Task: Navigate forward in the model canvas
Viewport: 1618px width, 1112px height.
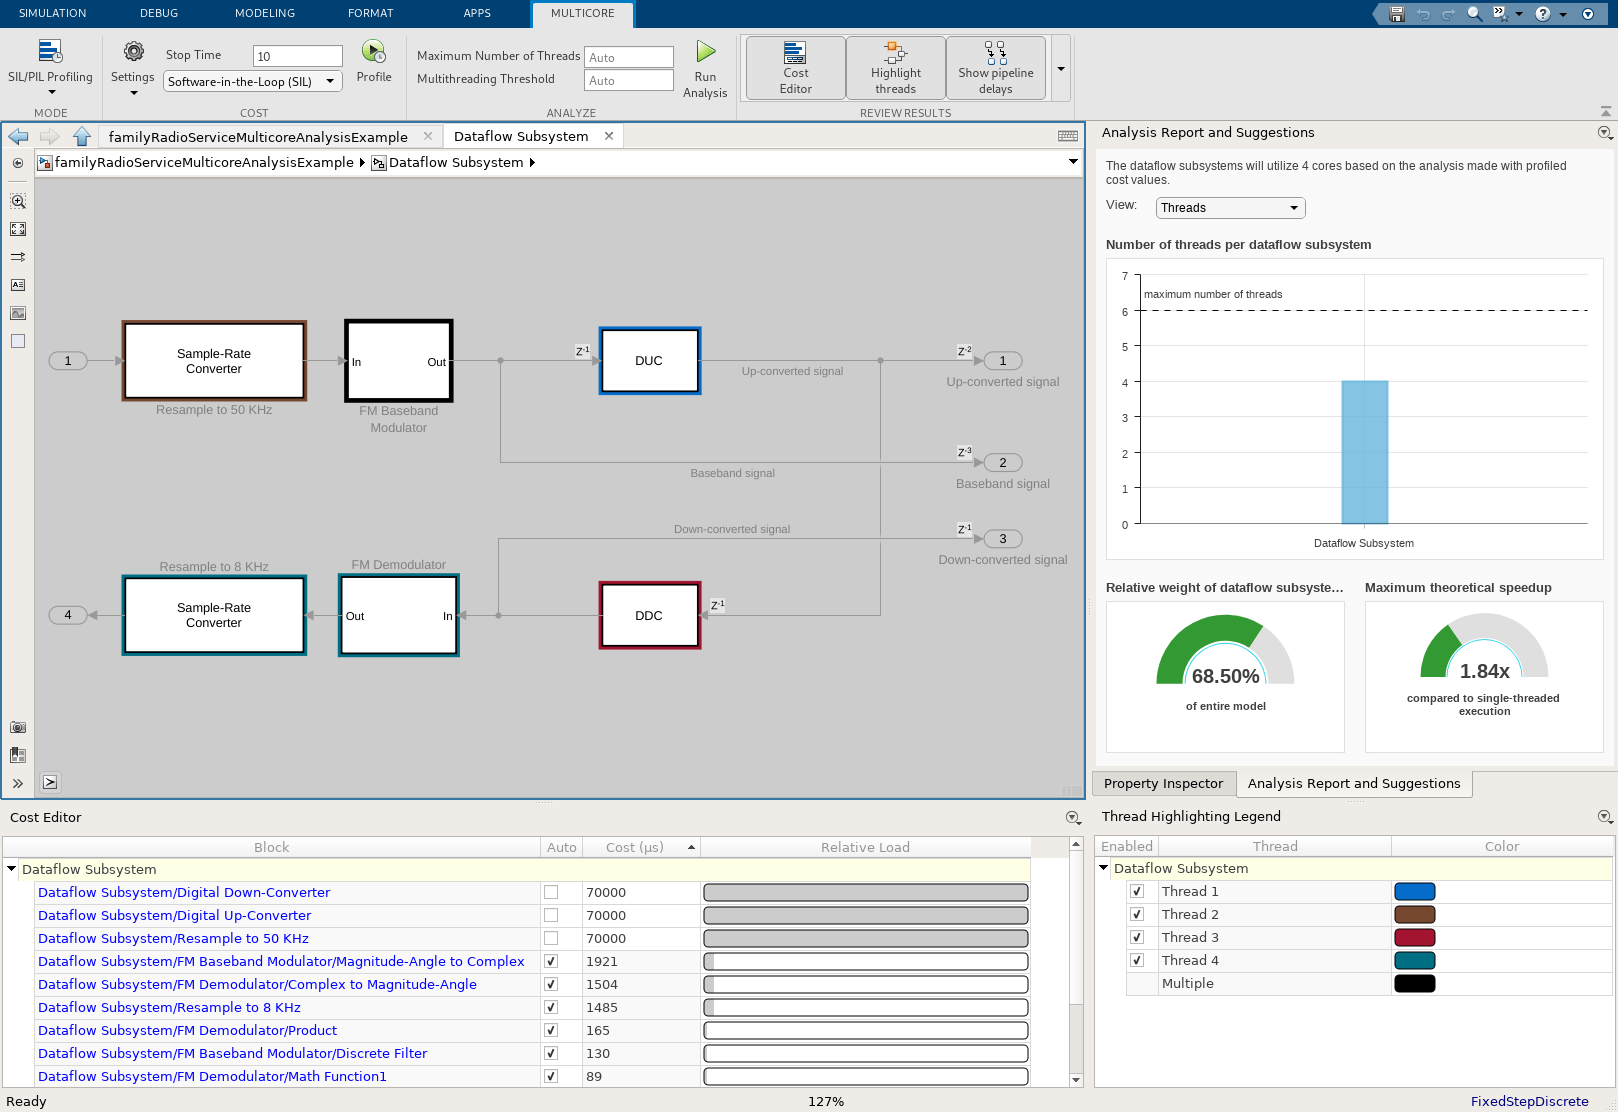Action: [50, 136]
